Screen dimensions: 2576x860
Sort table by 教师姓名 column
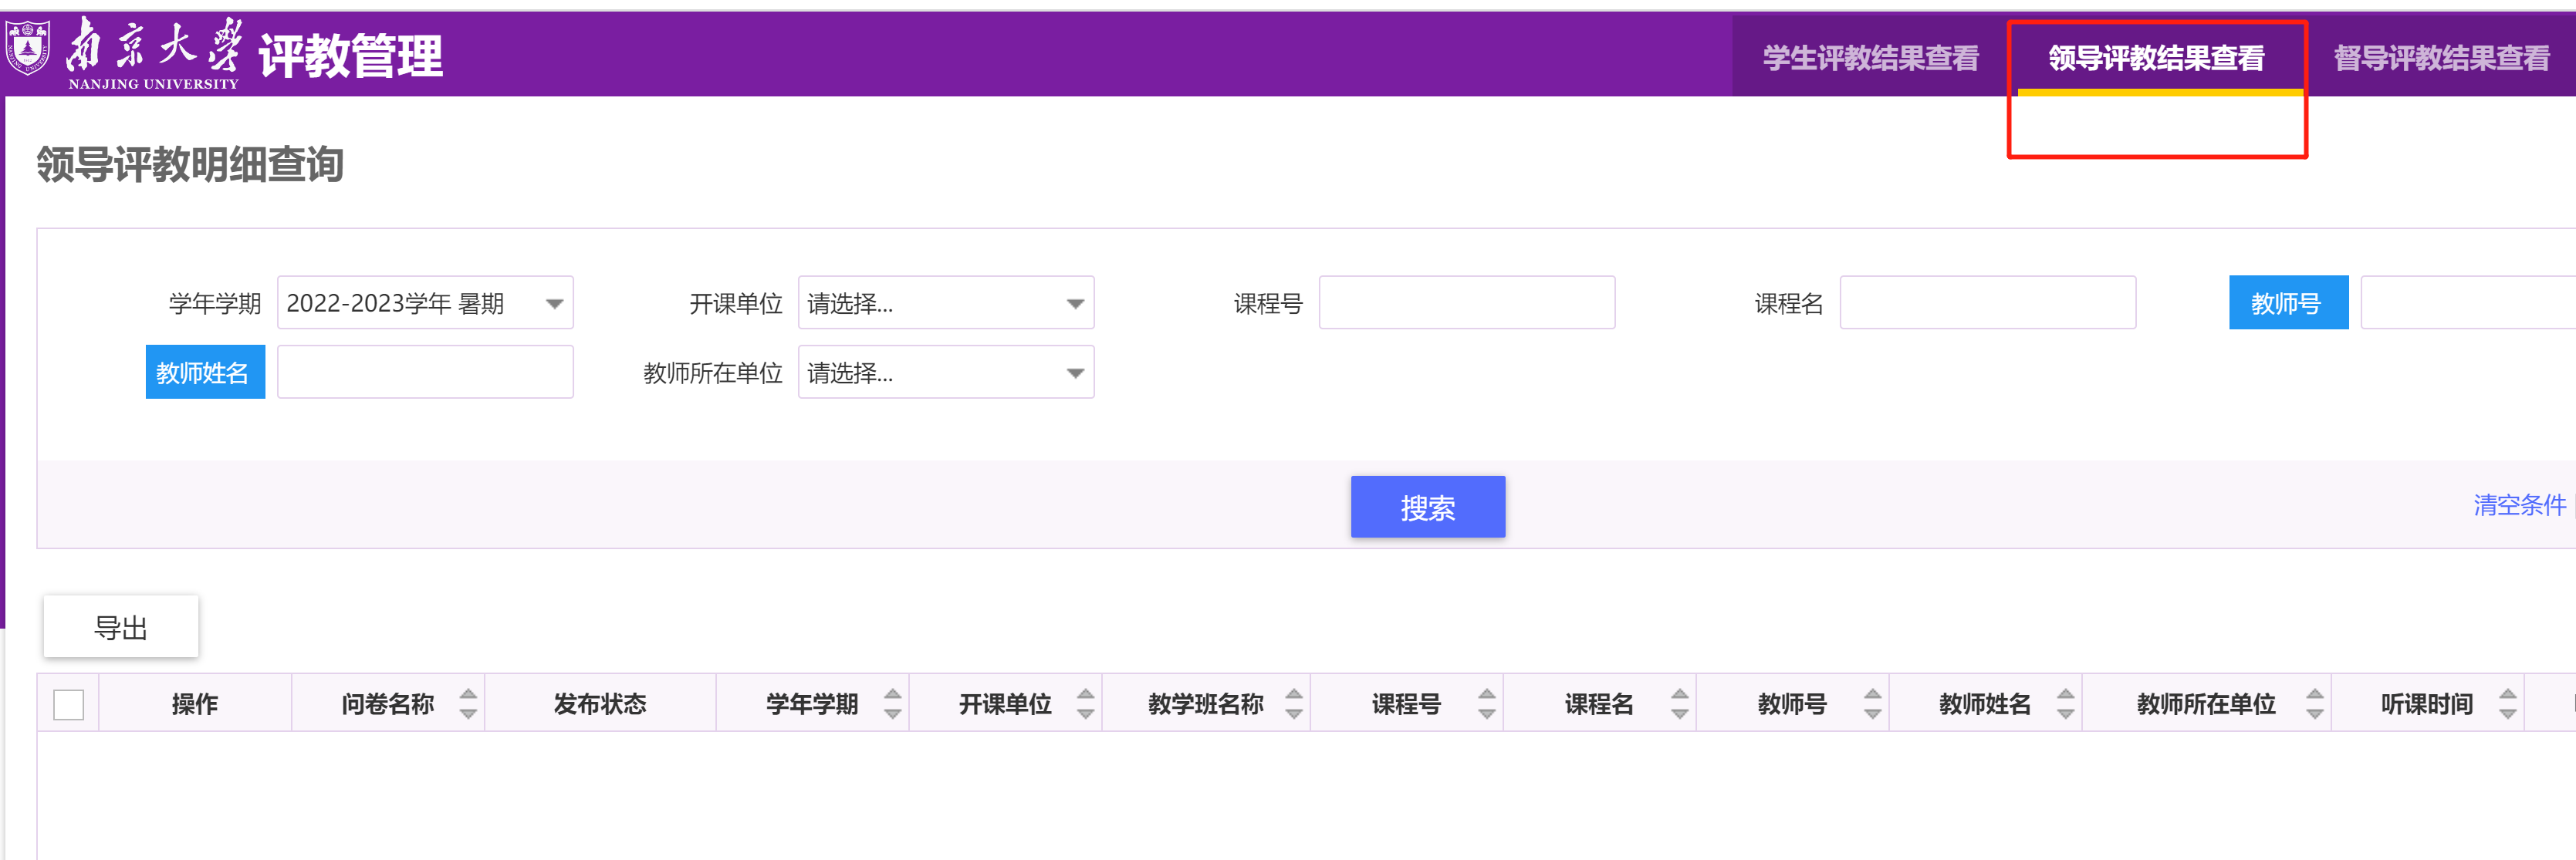[2065, 703]
